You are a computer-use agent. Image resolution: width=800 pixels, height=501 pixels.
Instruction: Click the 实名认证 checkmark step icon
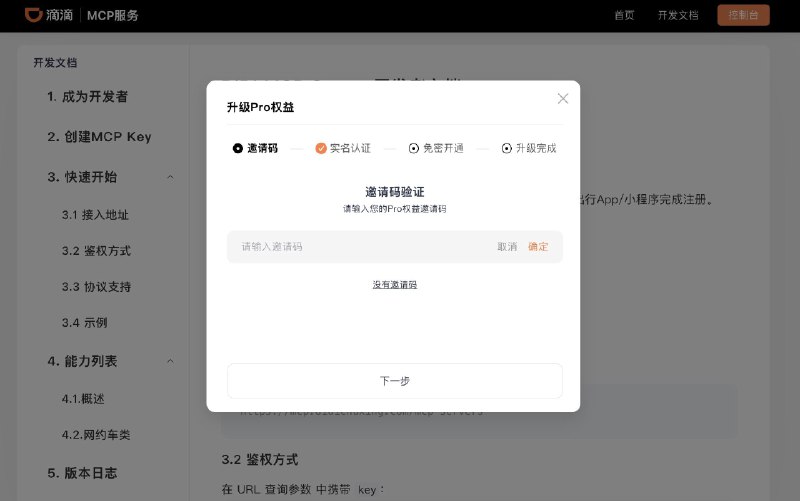click(x=321, y=148)
